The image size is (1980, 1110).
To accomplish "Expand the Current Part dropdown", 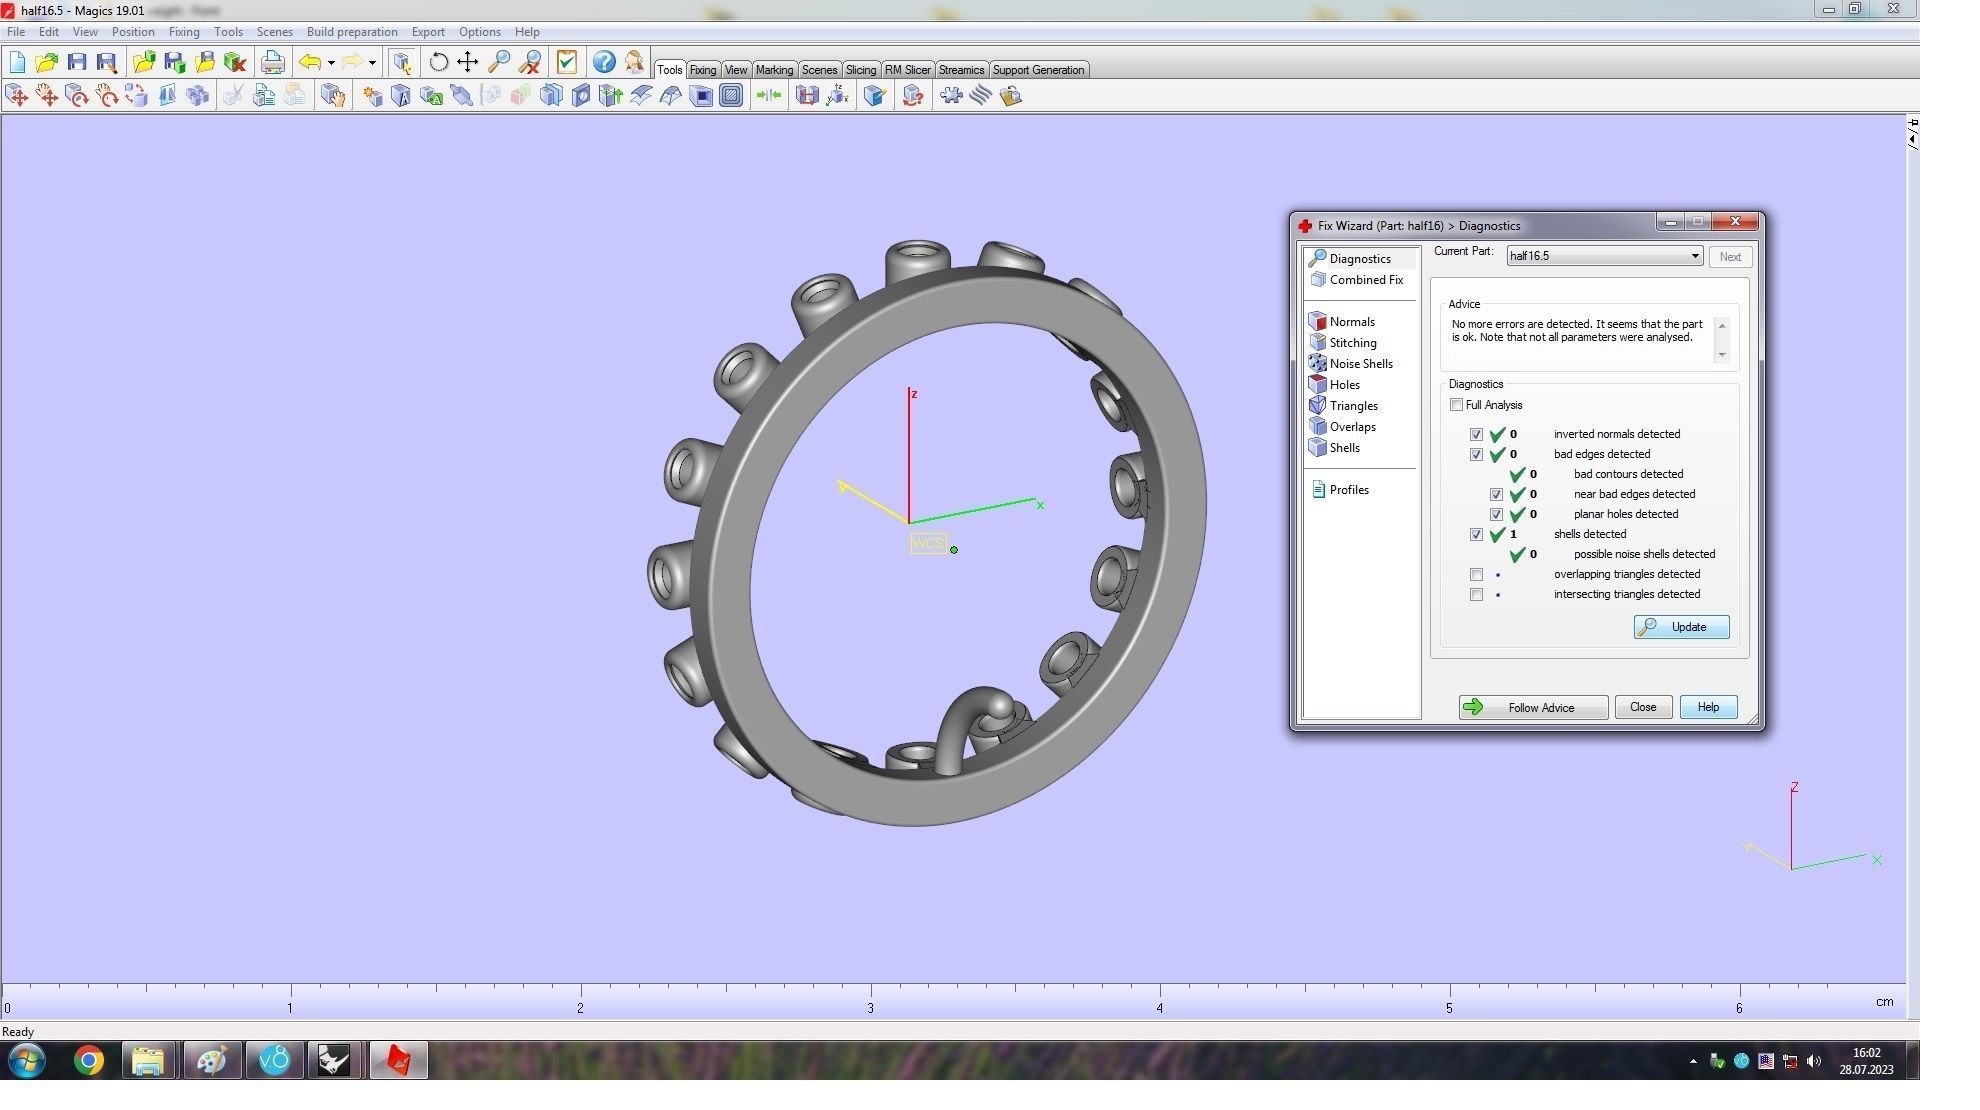I will click(x=1695, y=256).
